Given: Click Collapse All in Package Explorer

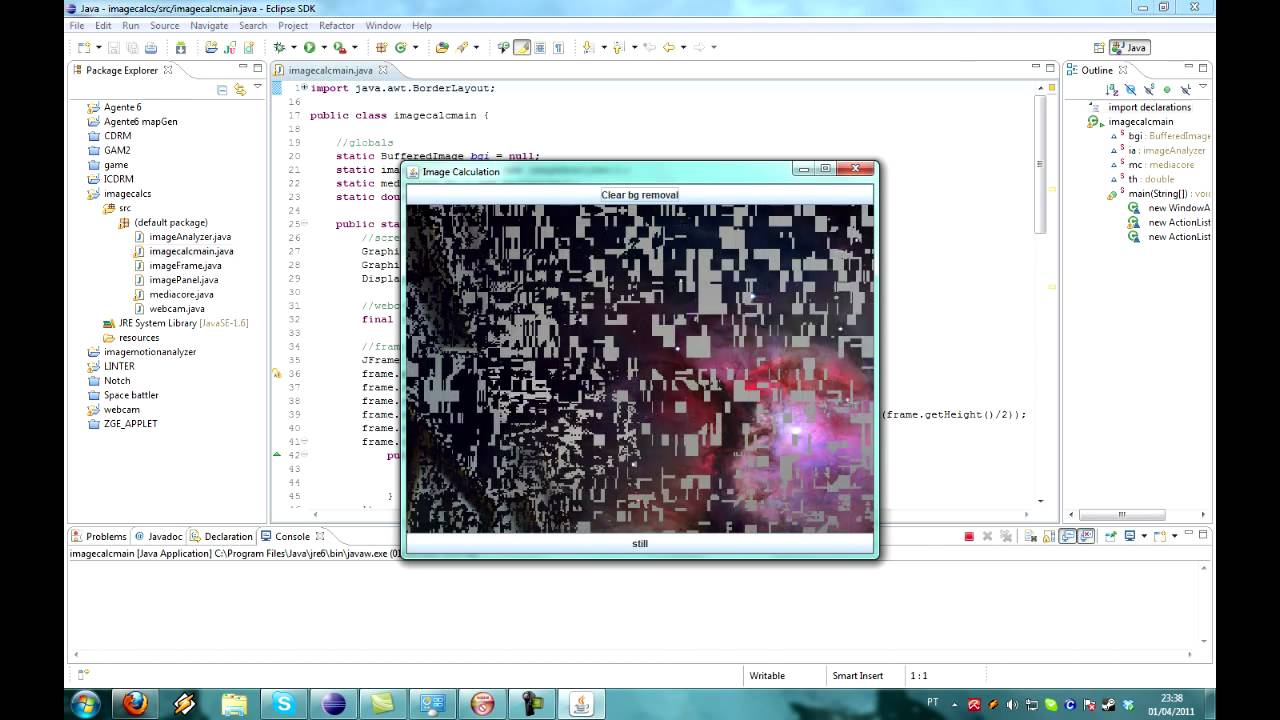Looking at the screenshot, I should (222, 89).
